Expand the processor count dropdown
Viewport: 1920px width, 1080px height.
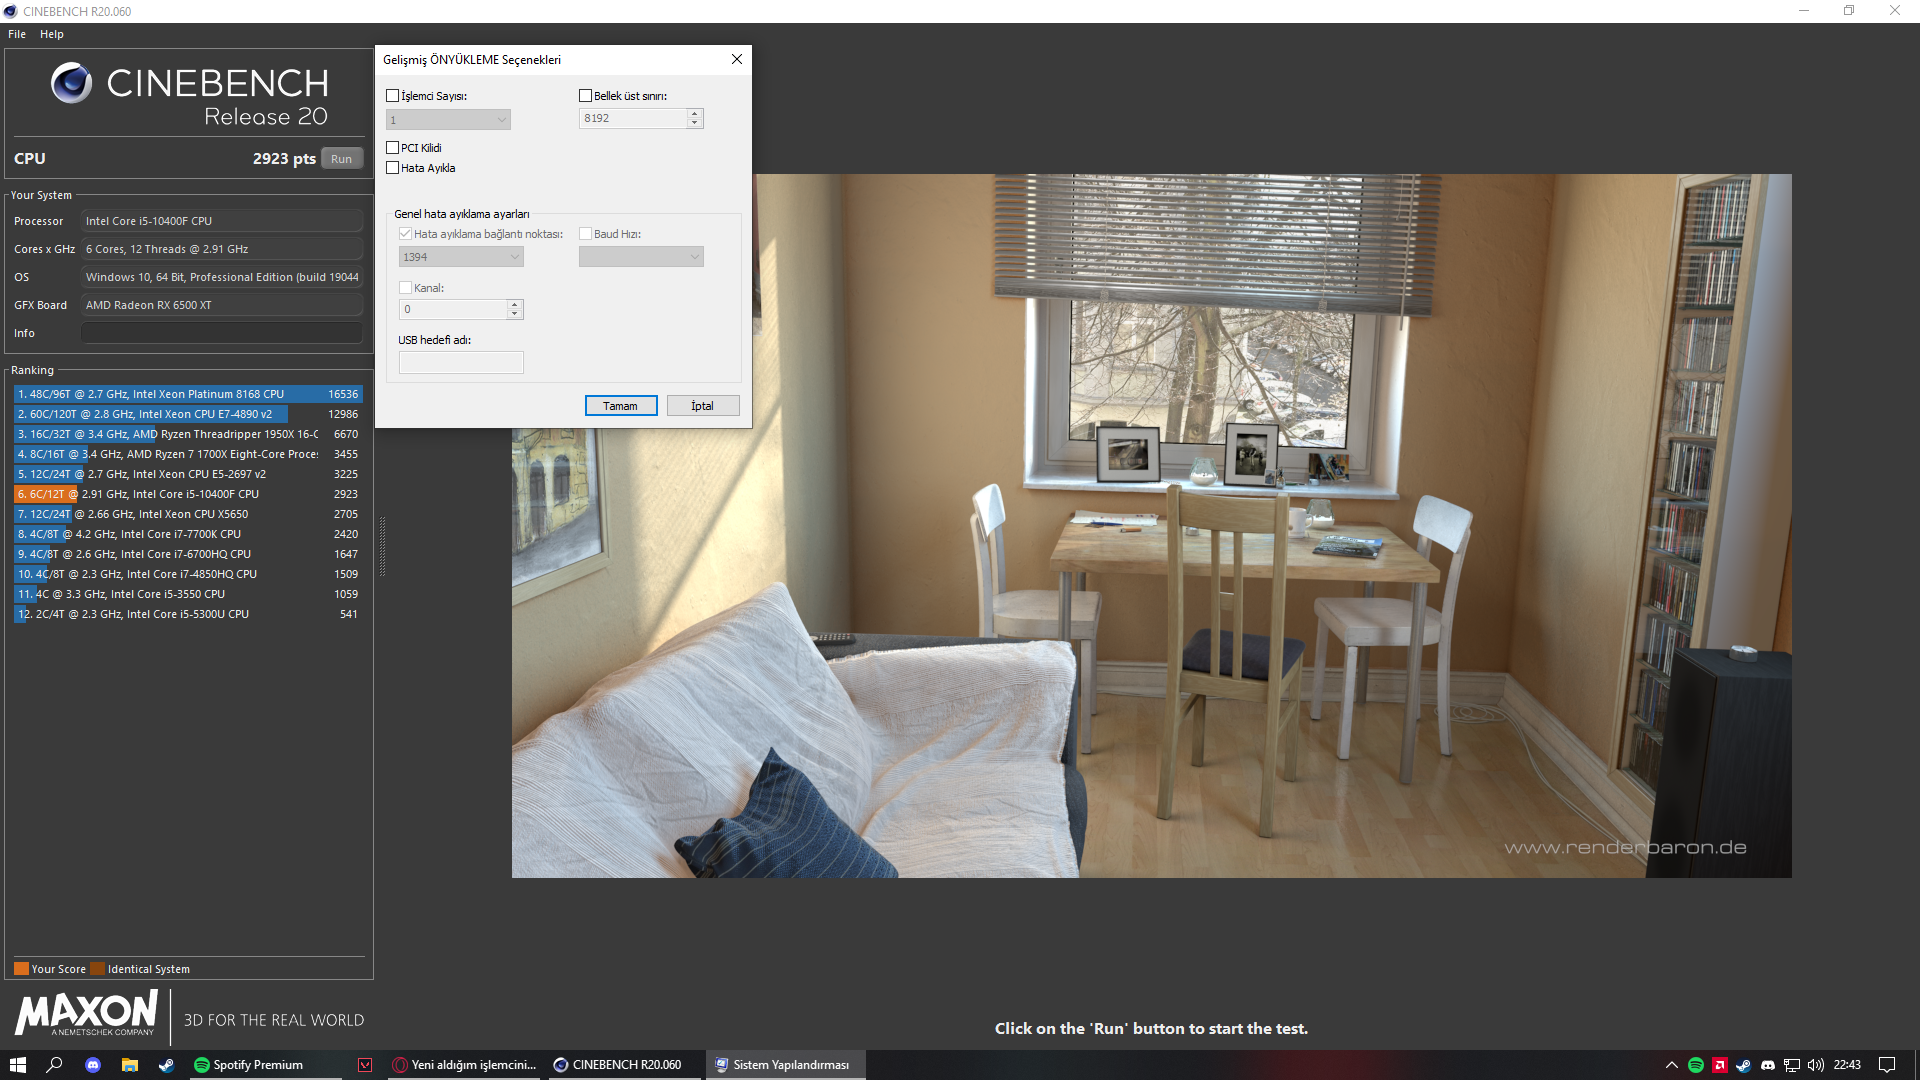point(448,120)
